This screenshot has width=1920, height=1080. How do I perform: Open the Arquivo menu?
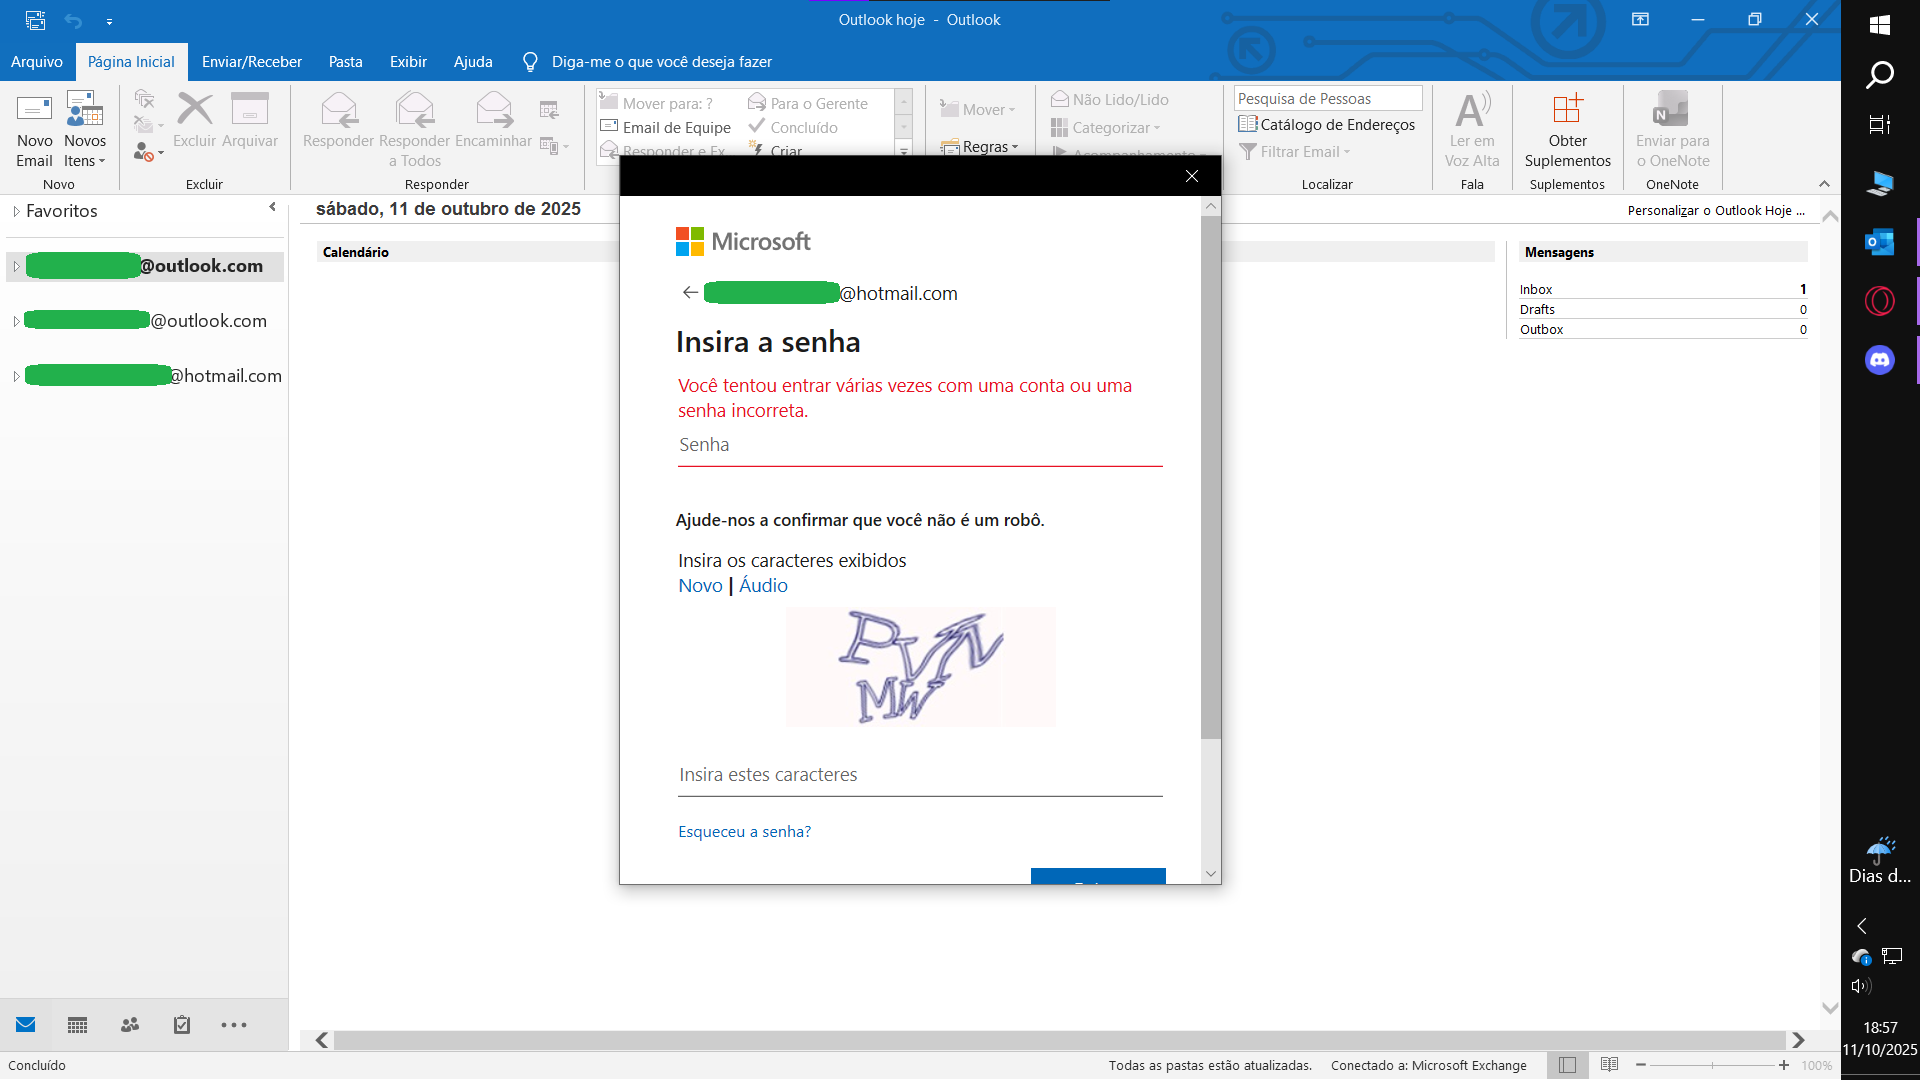pyautogui.click(x=37, y=62)
